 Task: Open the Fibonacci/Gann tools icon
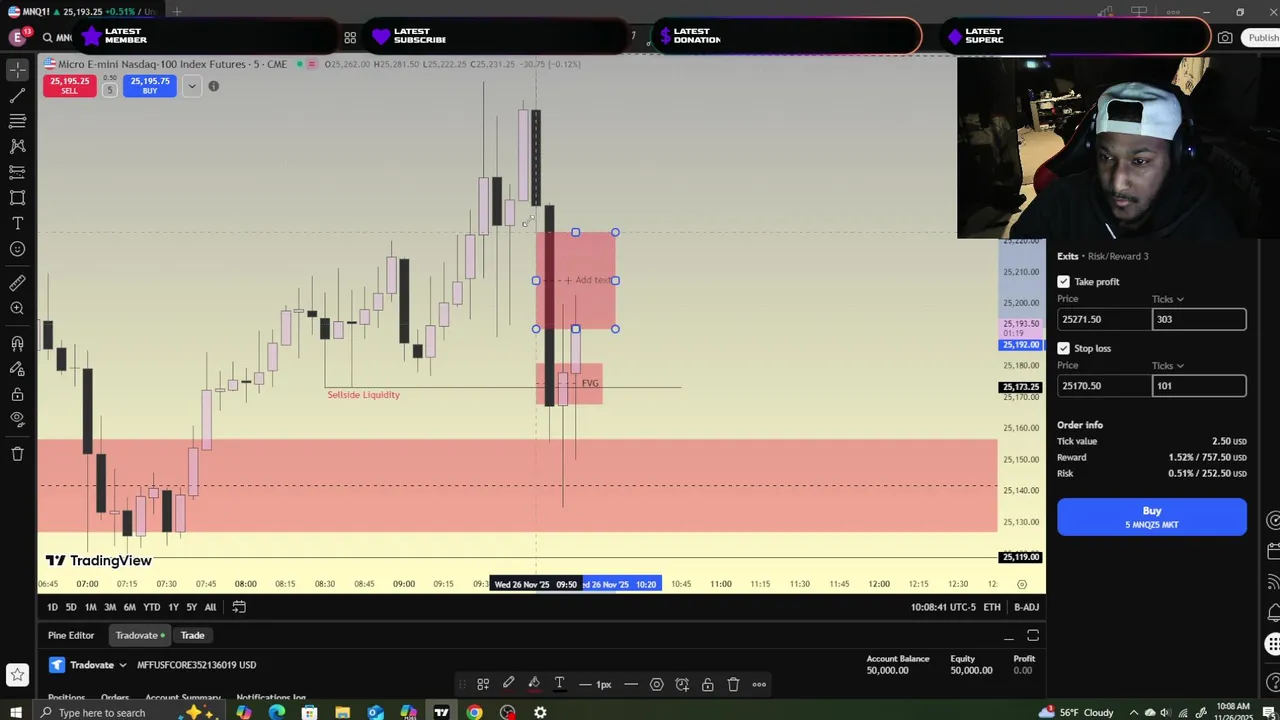(x=17, y=121)
